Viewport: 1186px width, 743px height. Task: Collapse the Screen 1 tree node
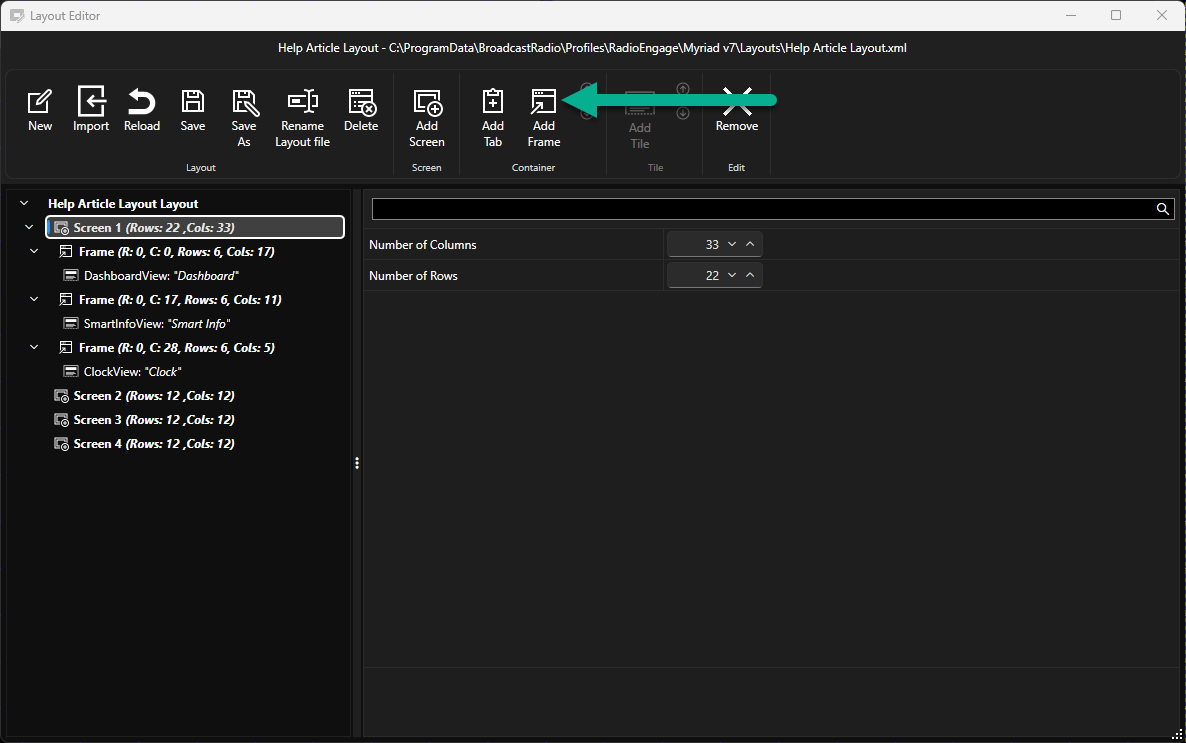click(29, 227)
